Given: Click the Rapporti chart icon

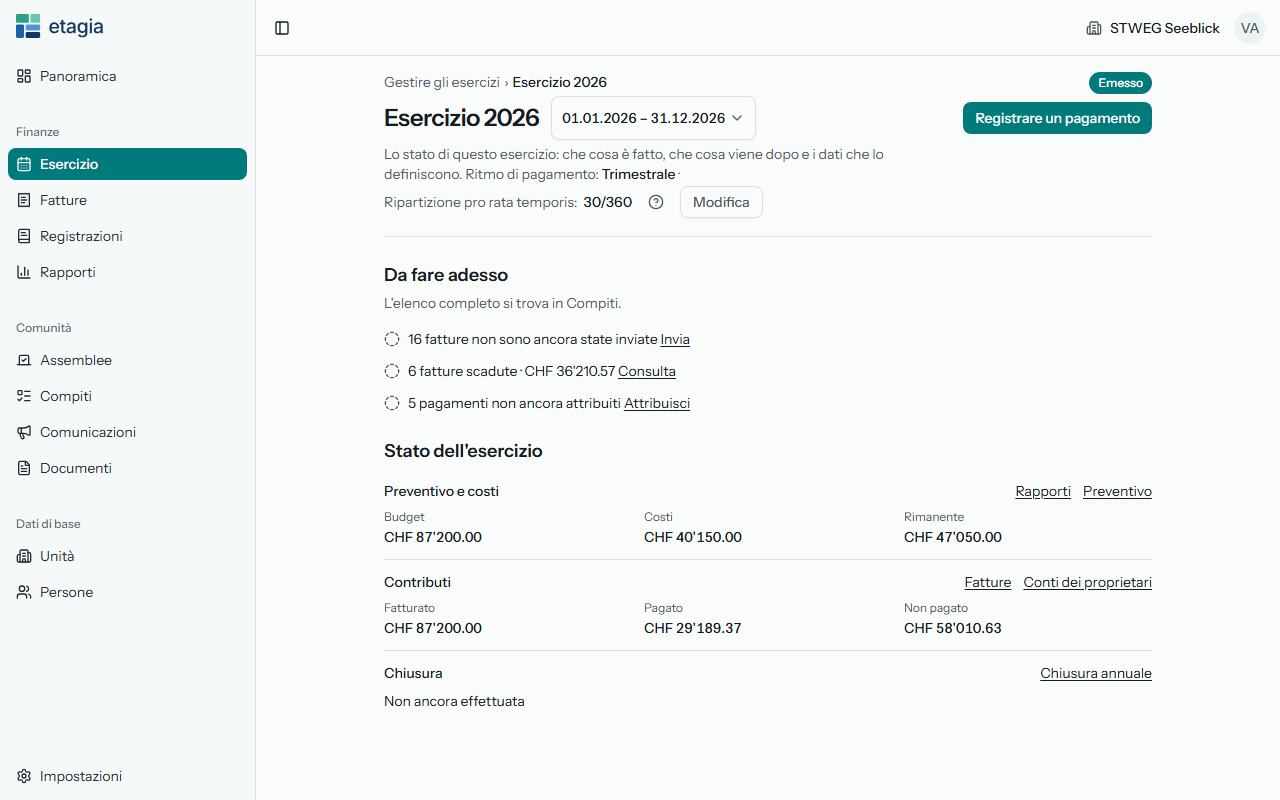Looking at the screenshot, I should click(x=24, y=272).
